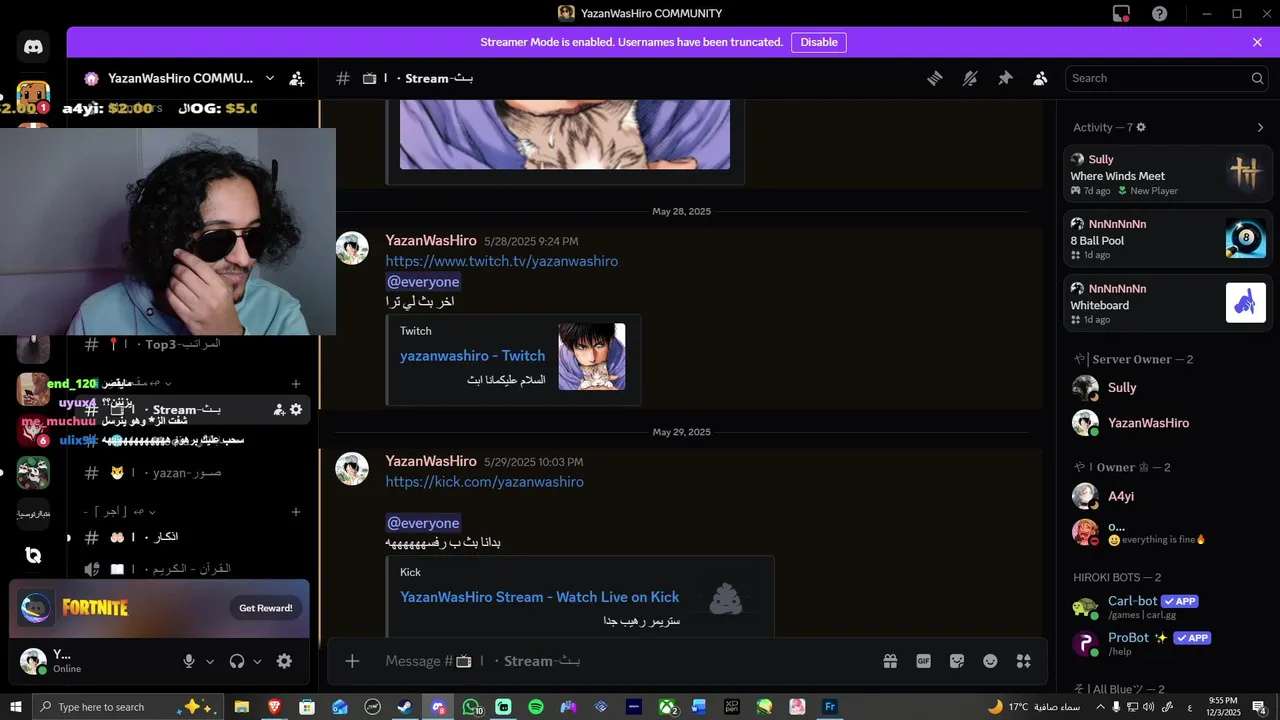This screenshot has width=1280, height=720.
Task: Select member A4yi in member list
Action: [x=1168, y=496]
